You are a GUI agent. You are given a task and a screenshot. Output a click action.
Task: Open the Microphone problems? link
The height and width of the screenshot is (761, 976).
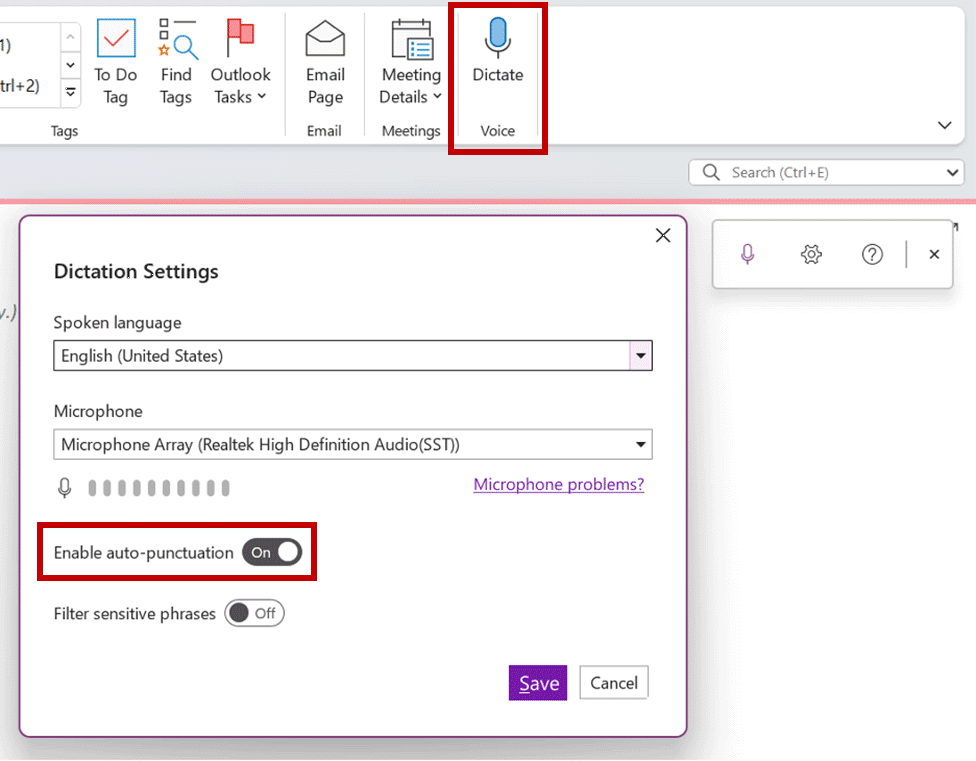[x=559, y=484]
